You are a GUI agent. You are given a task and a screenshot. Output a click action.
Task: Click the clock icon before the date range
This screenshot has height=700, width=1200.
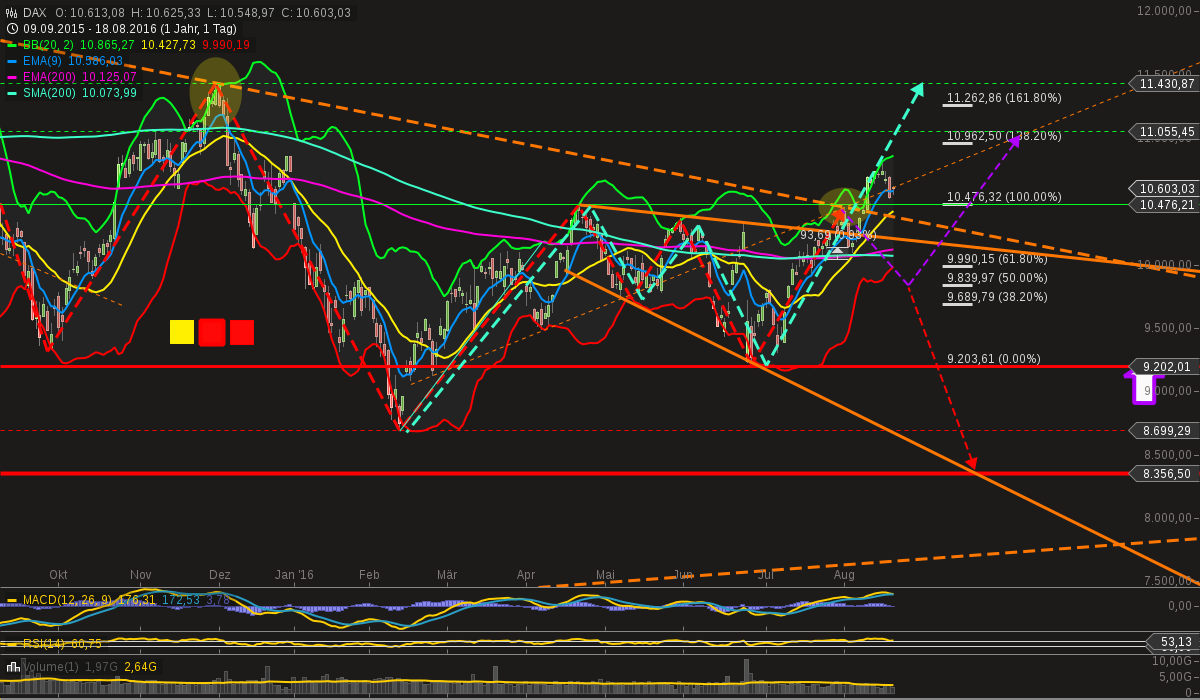(12, 29)
